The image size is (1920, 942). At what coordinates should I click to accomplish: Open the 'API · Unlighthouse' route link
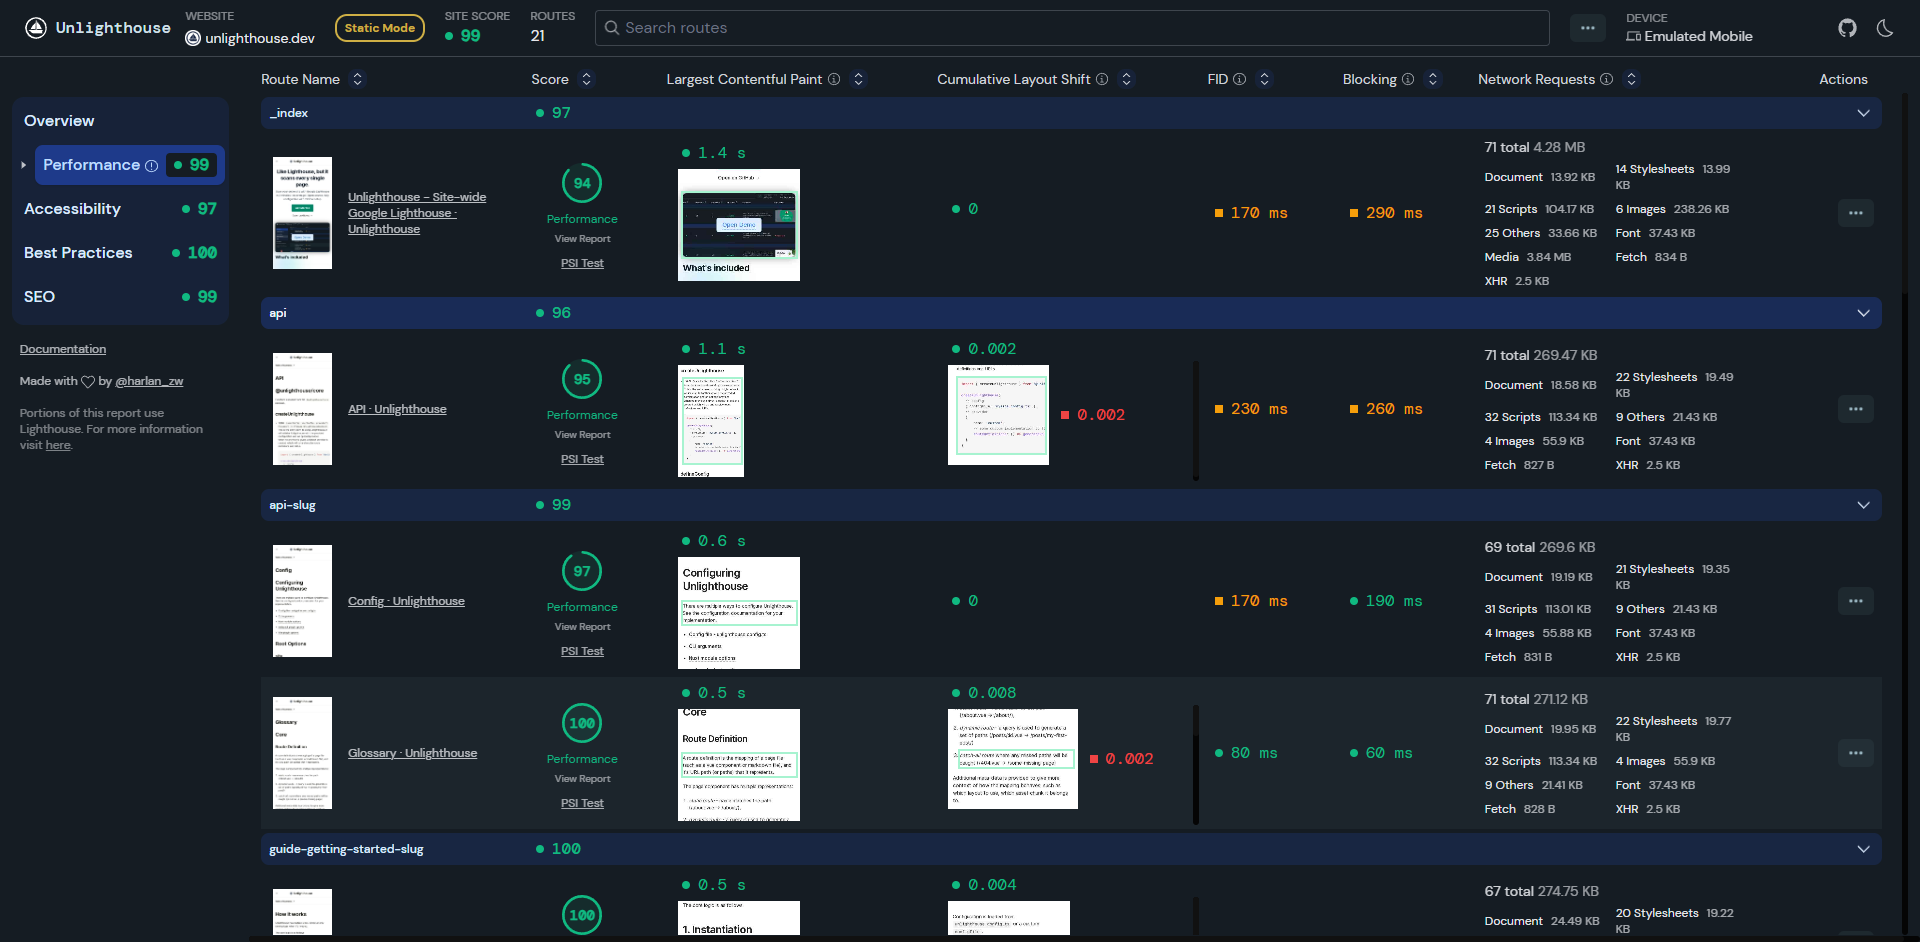coord(397,409)
